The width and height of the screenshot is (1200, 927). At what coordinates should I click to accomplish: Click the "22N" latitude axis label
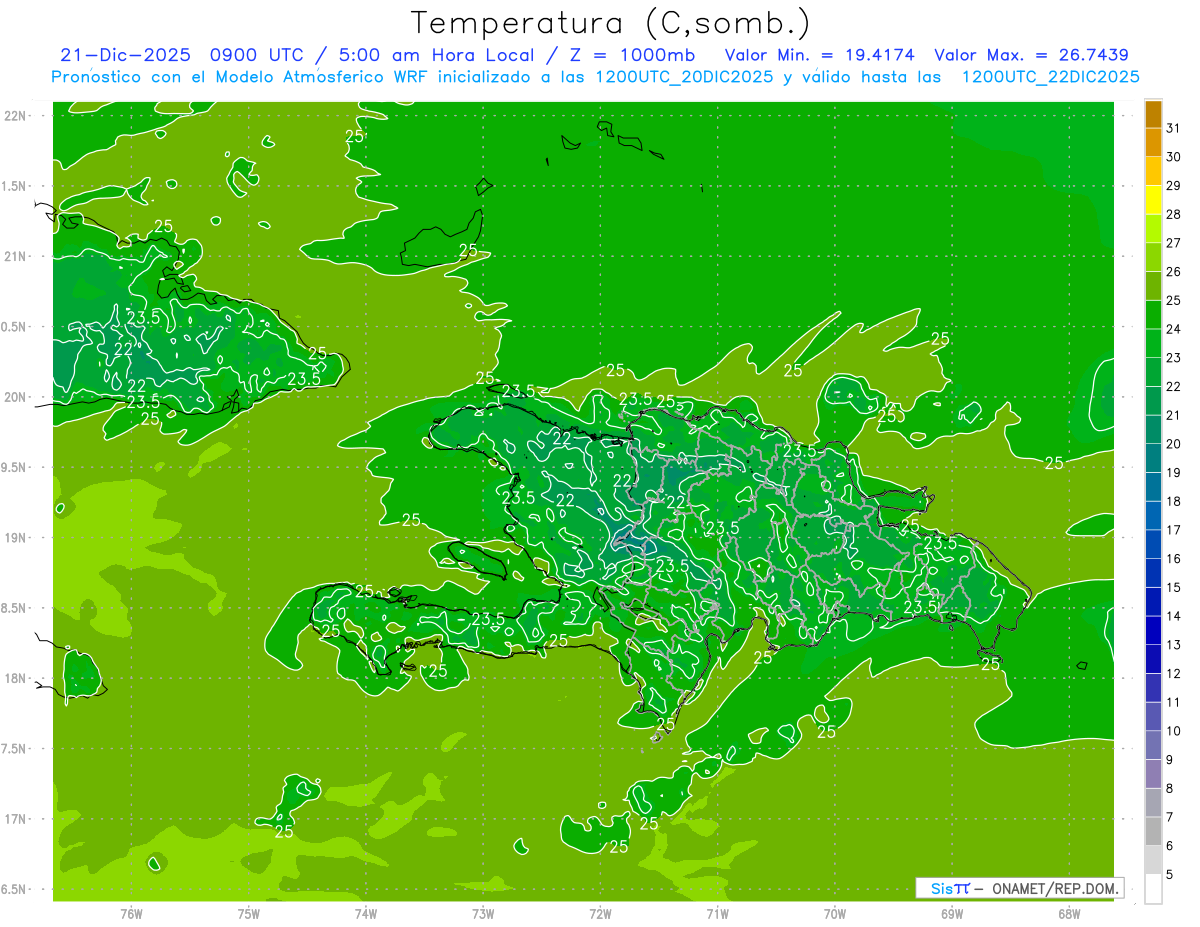[16, 116]
